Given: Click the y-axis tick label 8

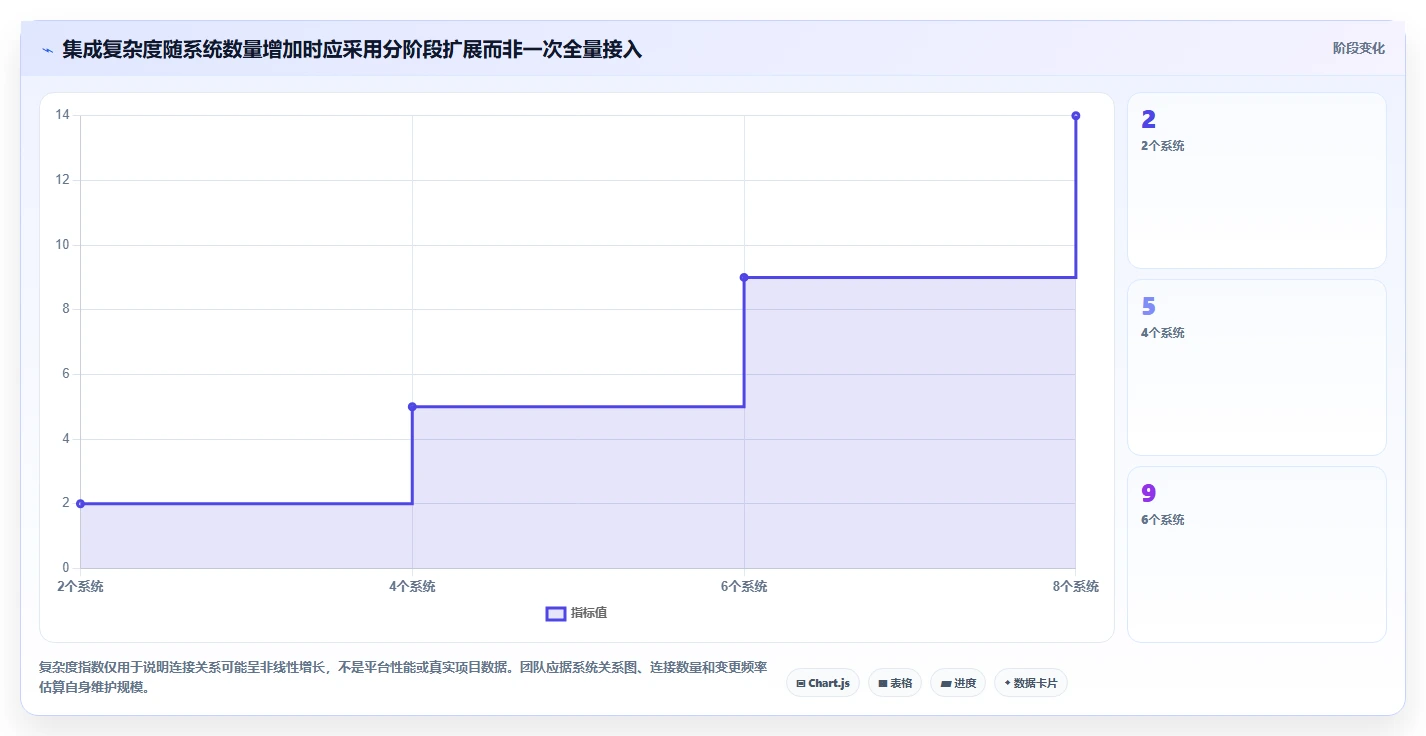Looking at the screenshot, I should [x=65, y=309].
